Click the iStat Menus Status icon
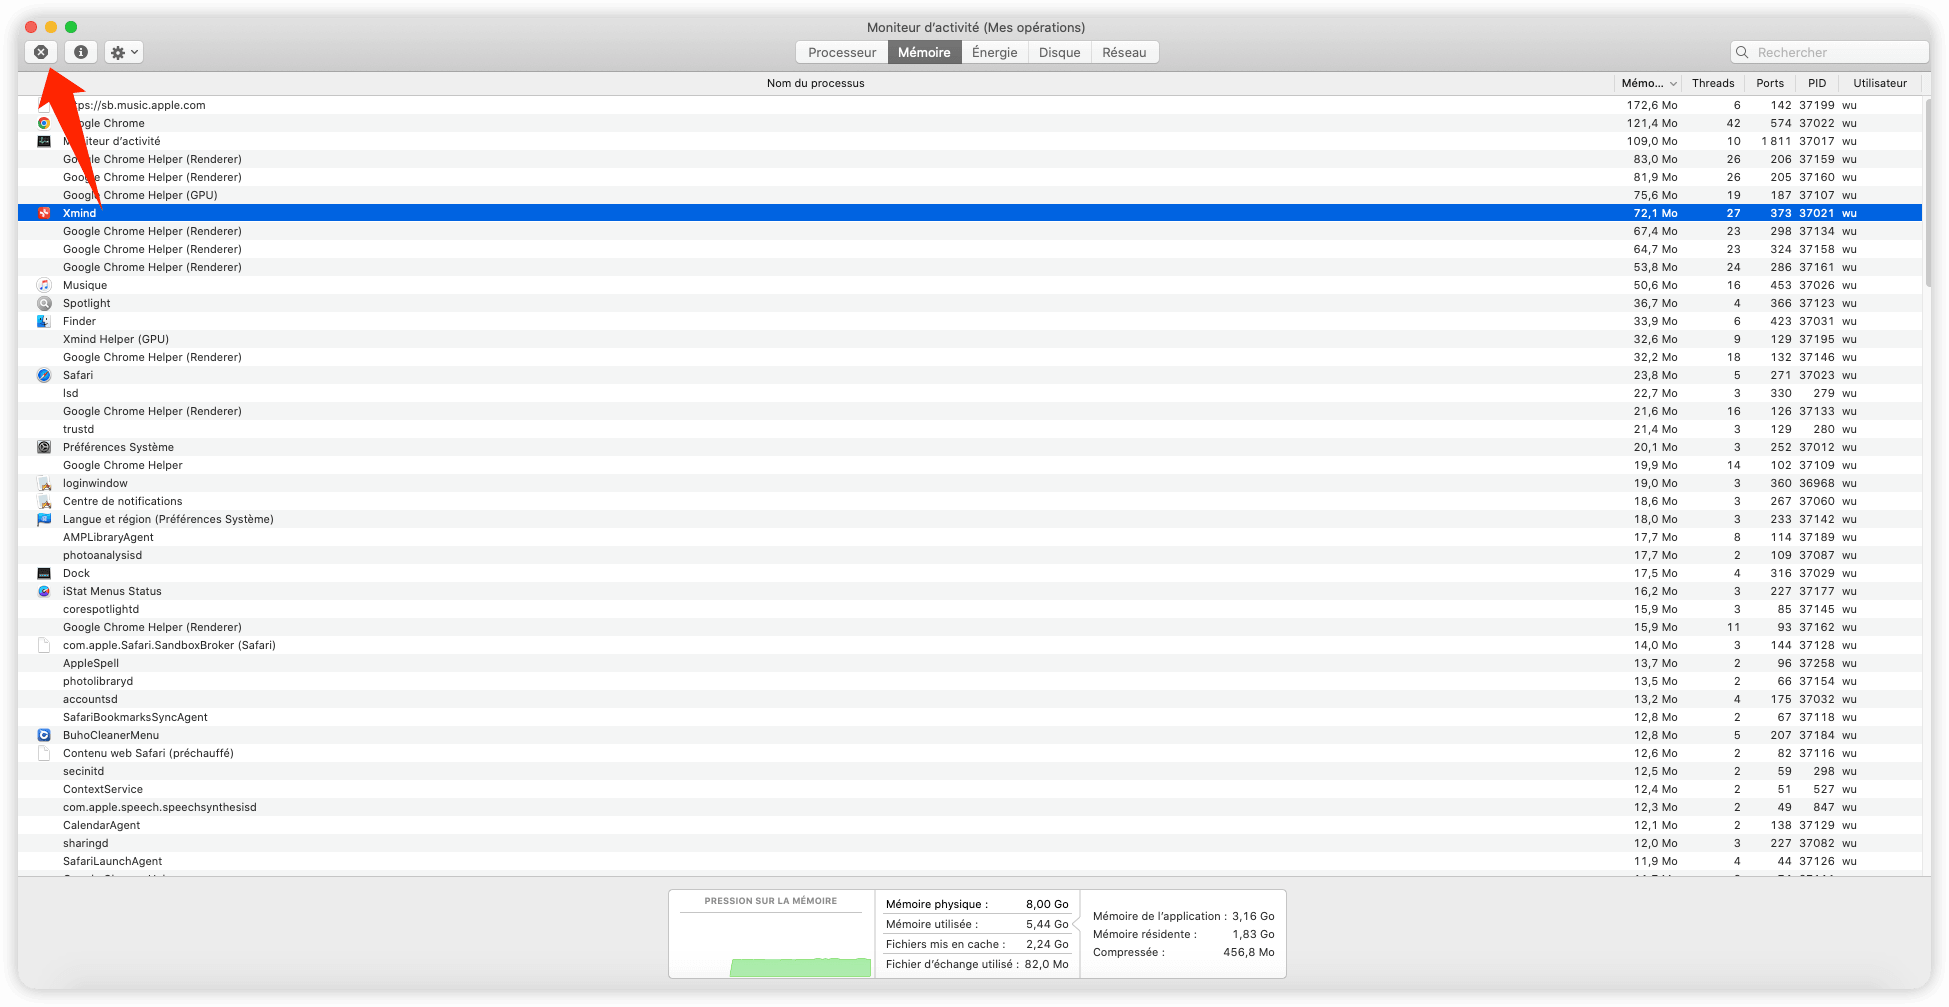The image size is (1949, 1007). click(x=44, y=591)
